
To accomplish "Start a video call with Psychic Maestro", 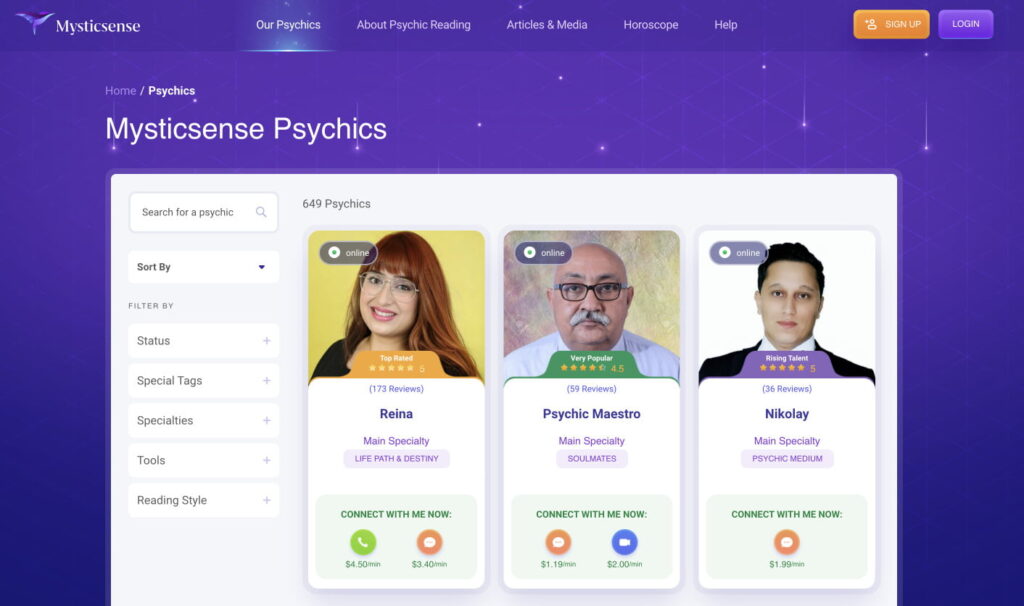I will (x=624, y=542).
